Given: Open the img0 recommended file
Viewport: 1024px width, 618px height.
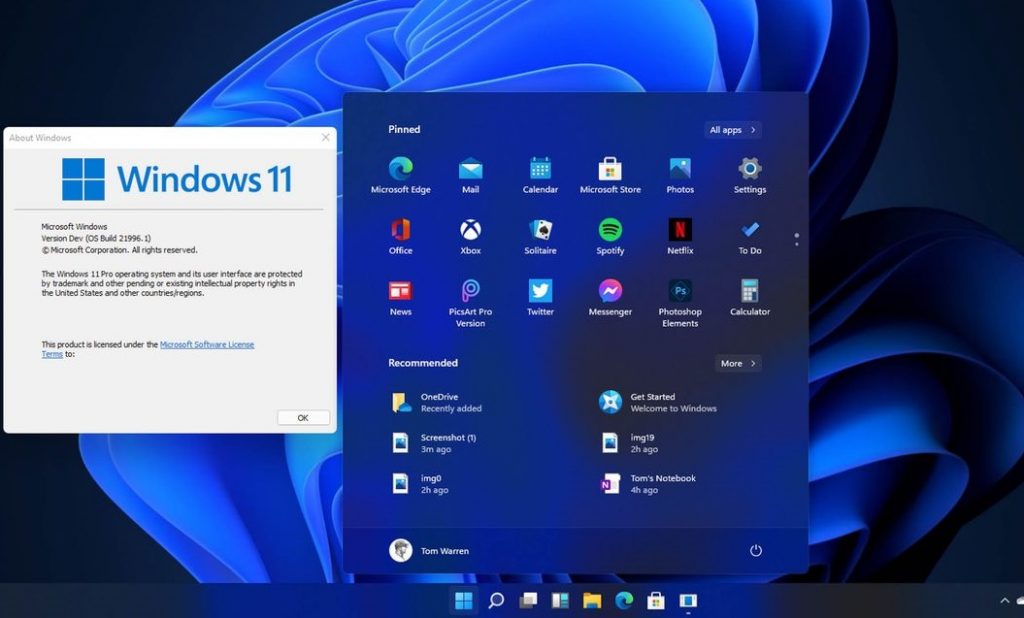Looking at the screenshot, I should (x=420, y=483).
